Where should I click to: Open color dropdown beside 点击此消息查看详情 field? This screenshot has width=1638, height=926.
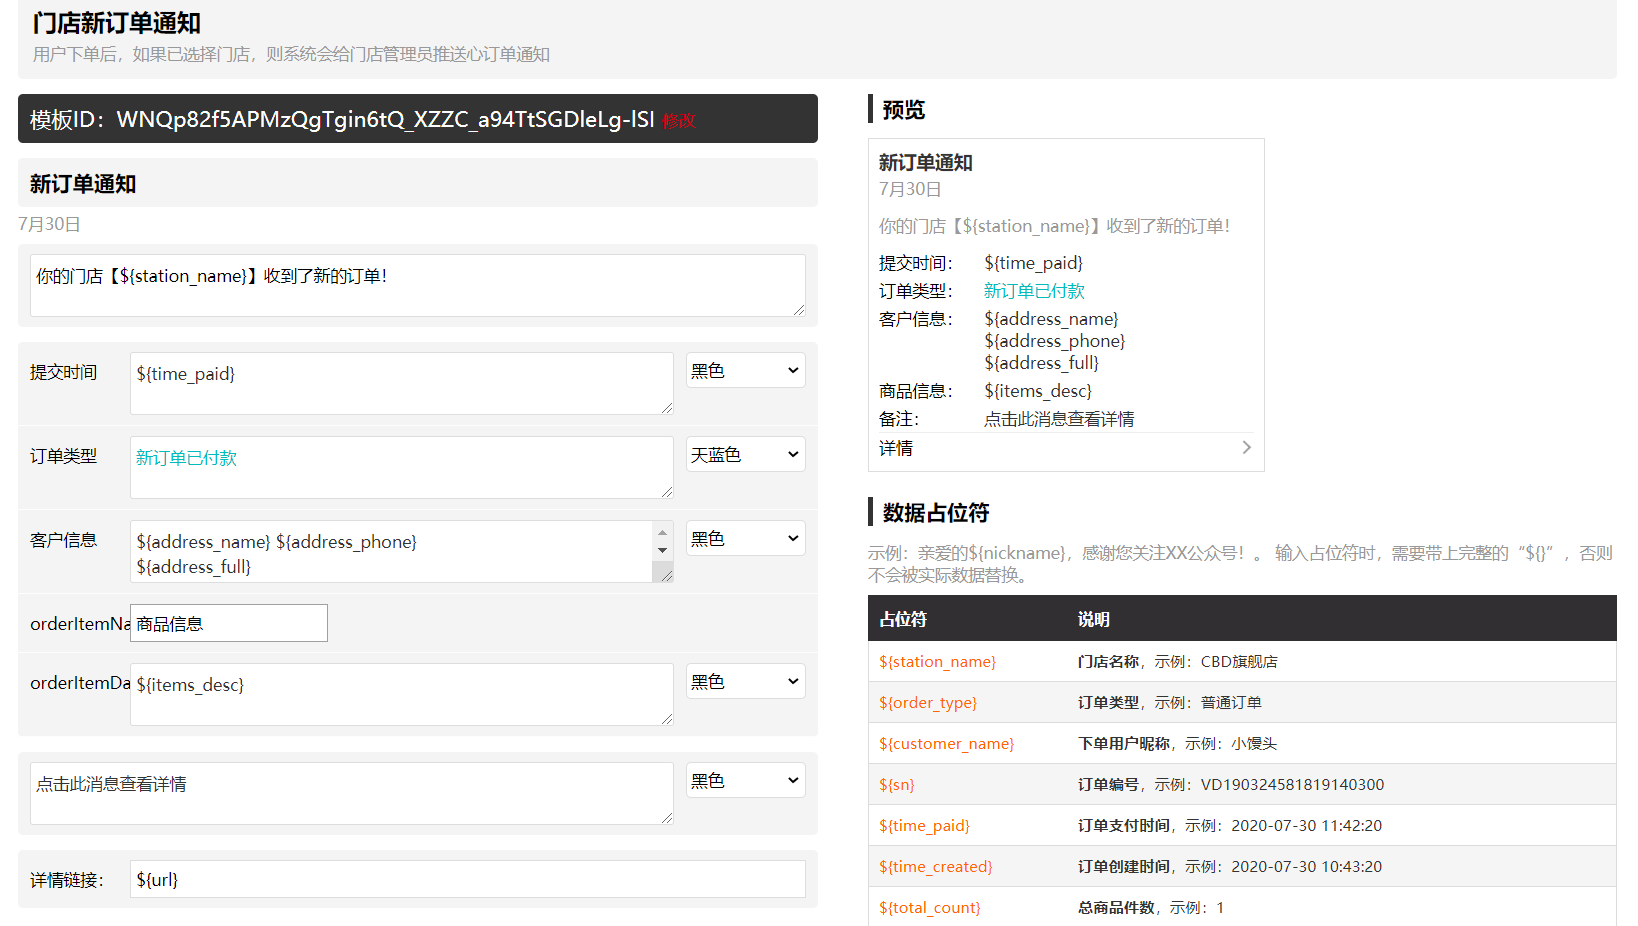pos(745,781)
